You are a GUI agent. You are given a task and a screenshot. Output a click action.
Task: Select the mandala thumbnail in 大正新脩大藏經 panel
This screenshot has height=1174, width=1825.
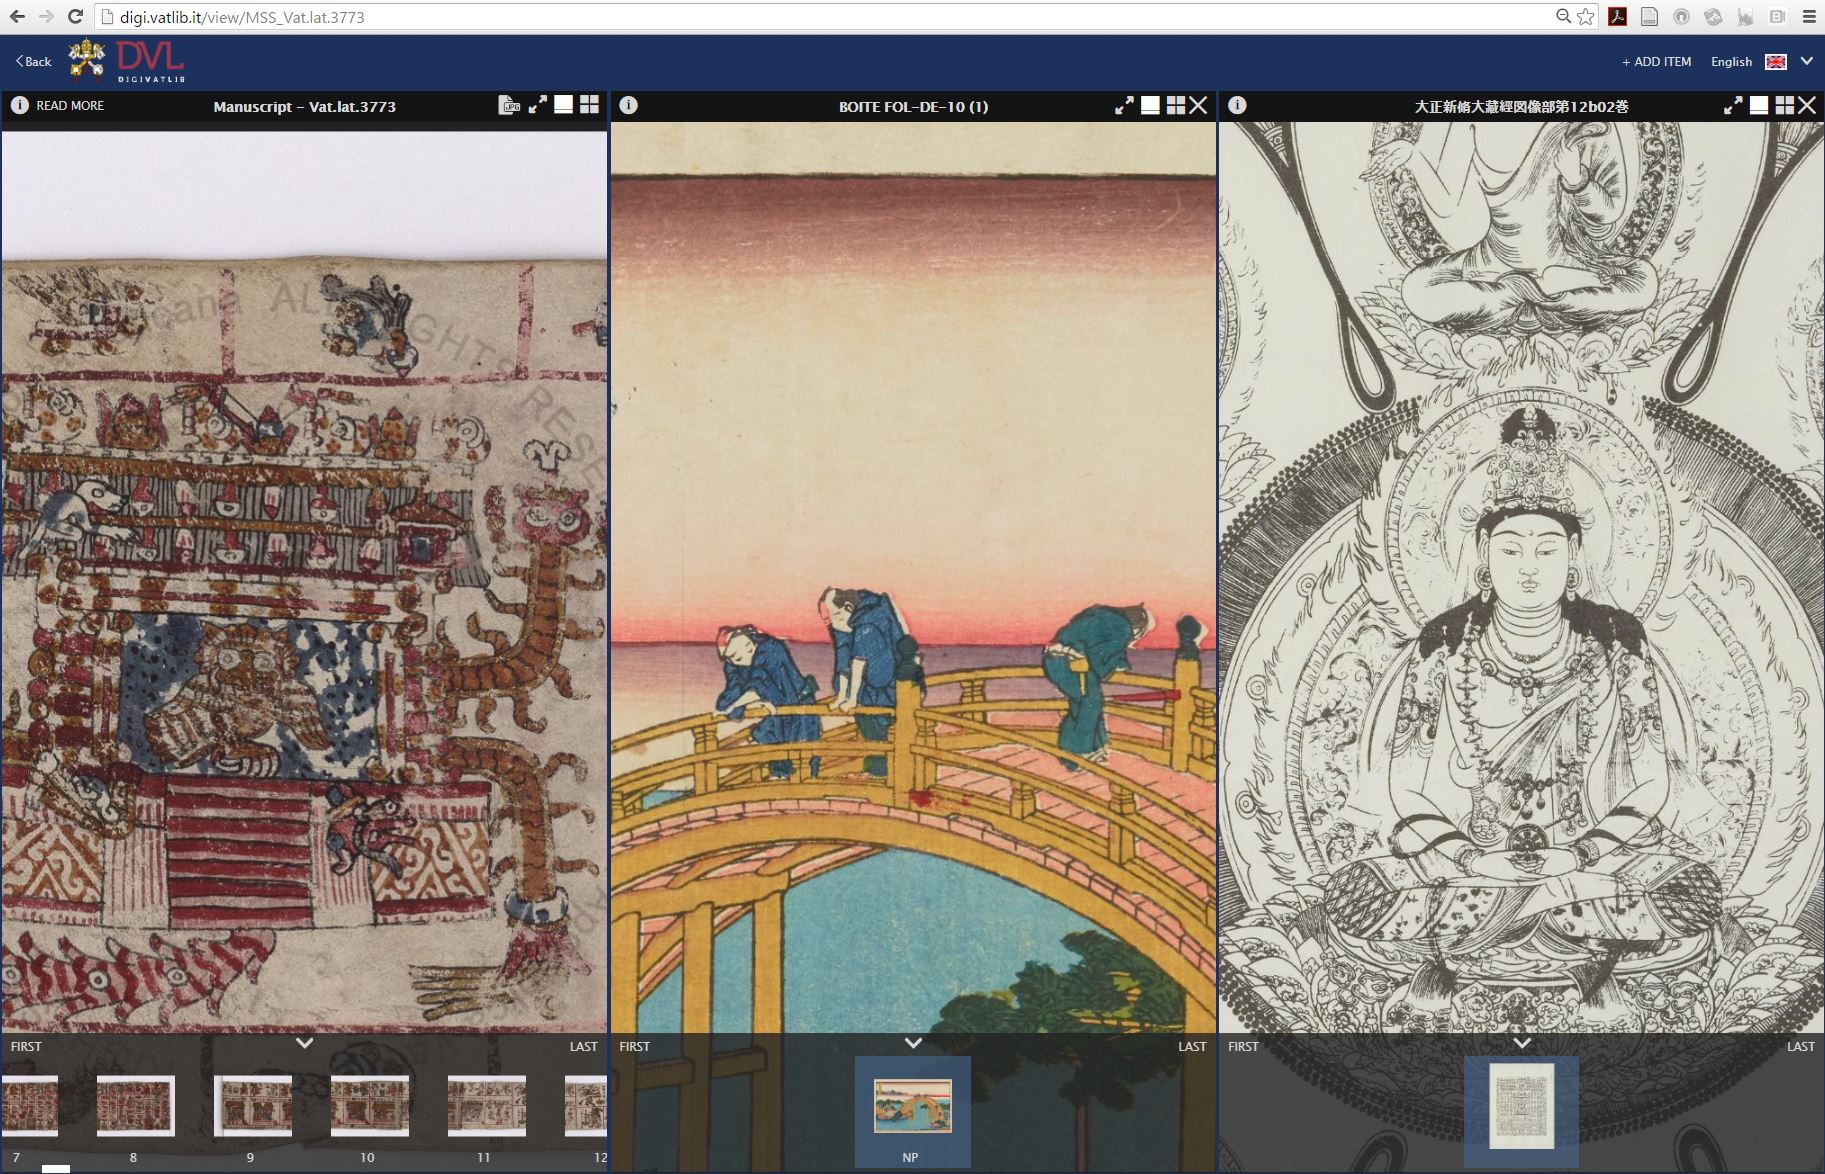point(1521,1106)
